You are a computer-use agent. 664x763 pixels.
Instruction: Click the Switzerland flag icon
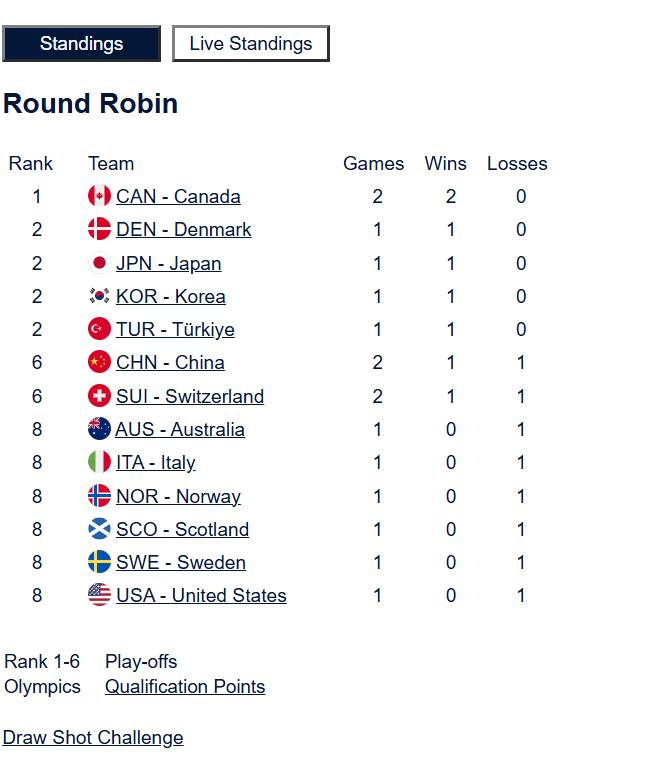pyautogui.click(x=99, y=396)
